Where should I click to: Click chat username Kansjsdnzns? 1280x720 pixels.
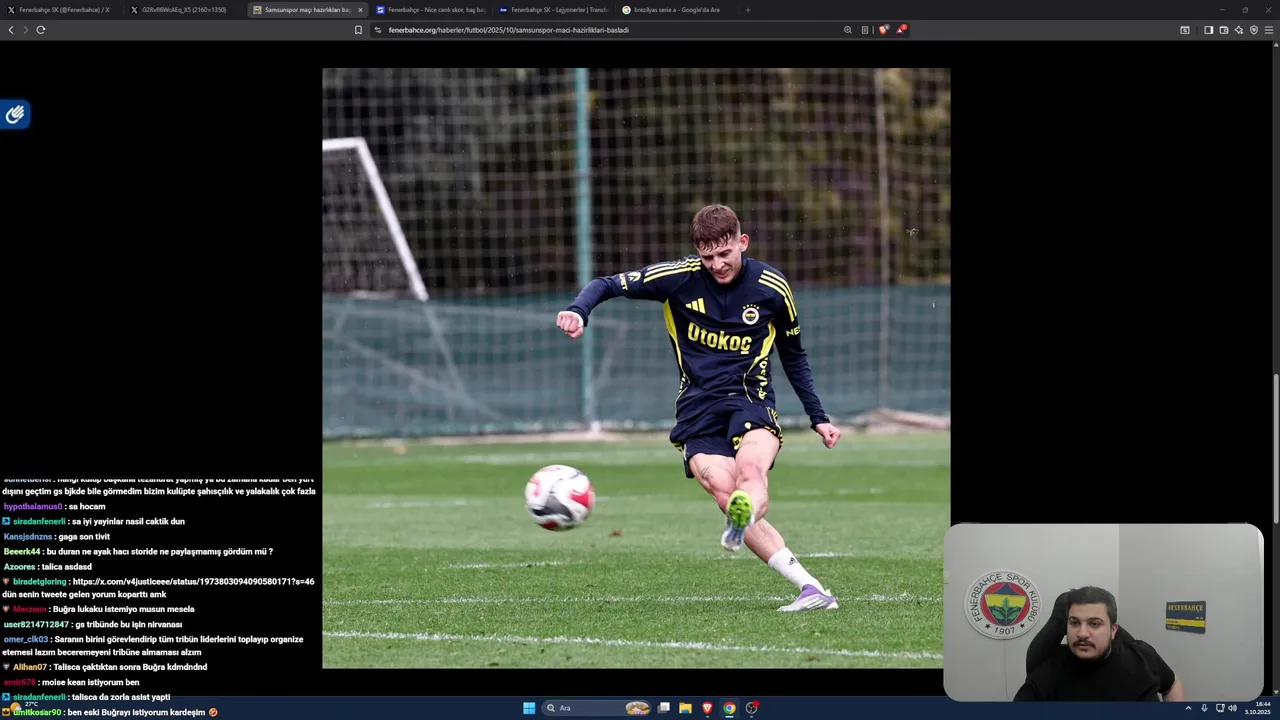pos(28,536)
